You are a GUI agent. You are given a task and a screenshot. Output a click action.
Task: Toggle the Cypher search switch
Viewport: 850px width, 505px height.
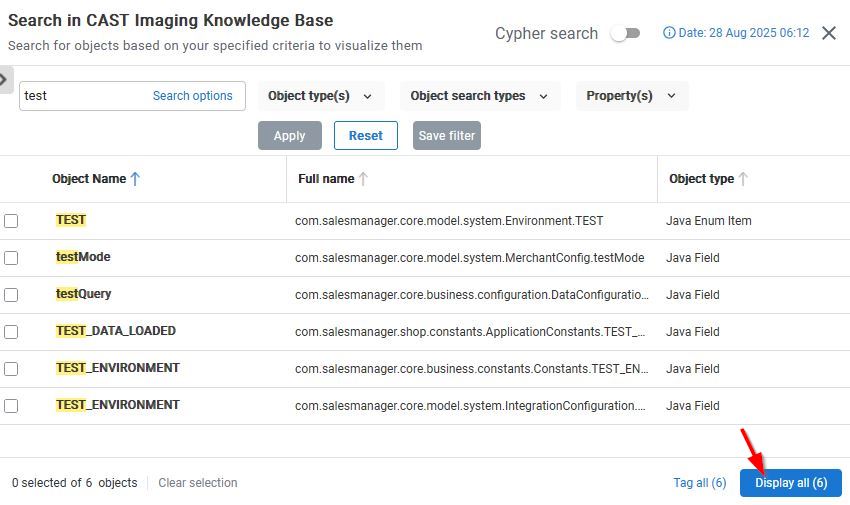click(625, 33)
